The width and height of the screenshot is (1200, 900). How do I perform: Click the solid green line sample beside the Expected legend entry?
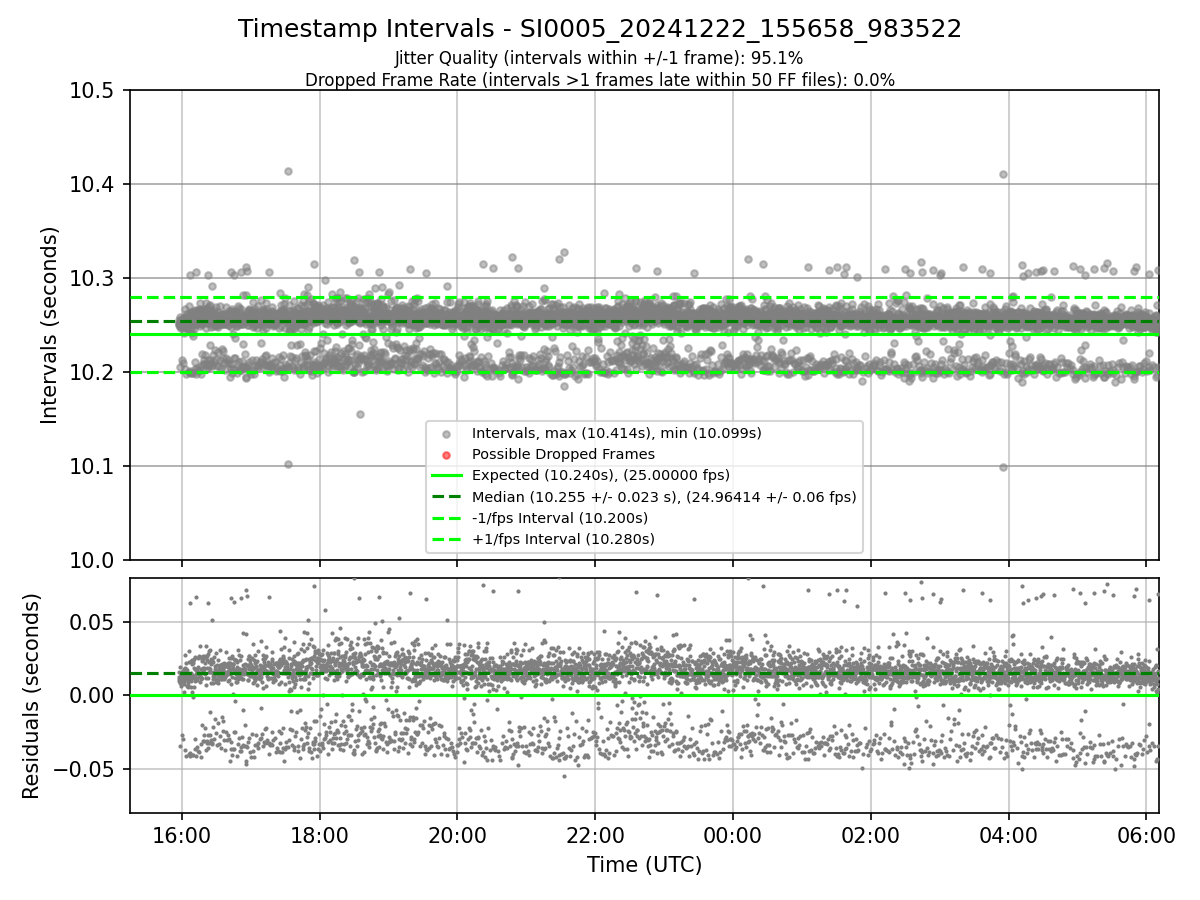[x=446, y=476]
